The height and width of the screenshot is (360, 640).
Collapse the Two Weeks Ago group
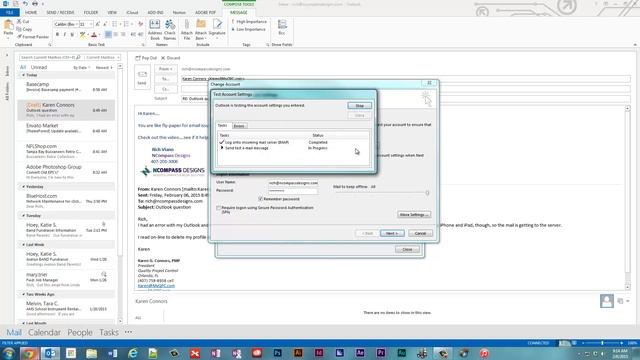pyautogui.click(x=23, y=294)
